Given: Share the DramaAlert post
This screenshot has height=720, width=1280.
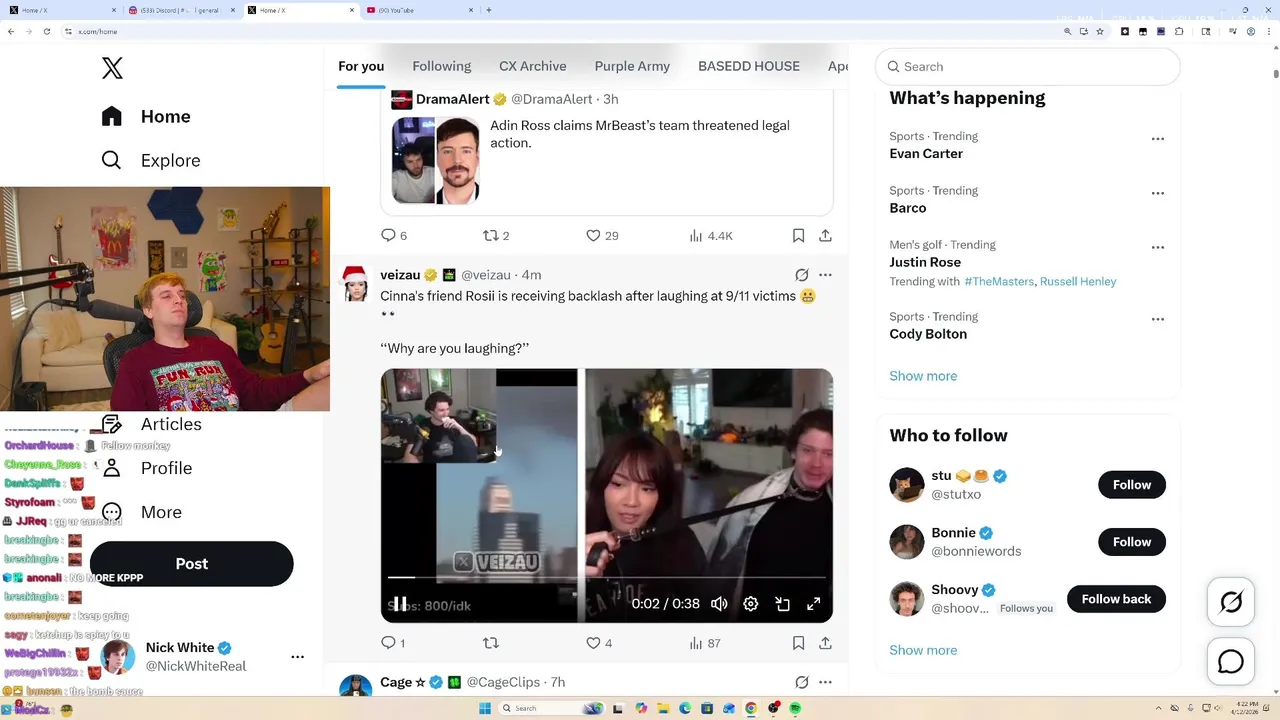Looking at the screenshot, I should coord(825,235).
